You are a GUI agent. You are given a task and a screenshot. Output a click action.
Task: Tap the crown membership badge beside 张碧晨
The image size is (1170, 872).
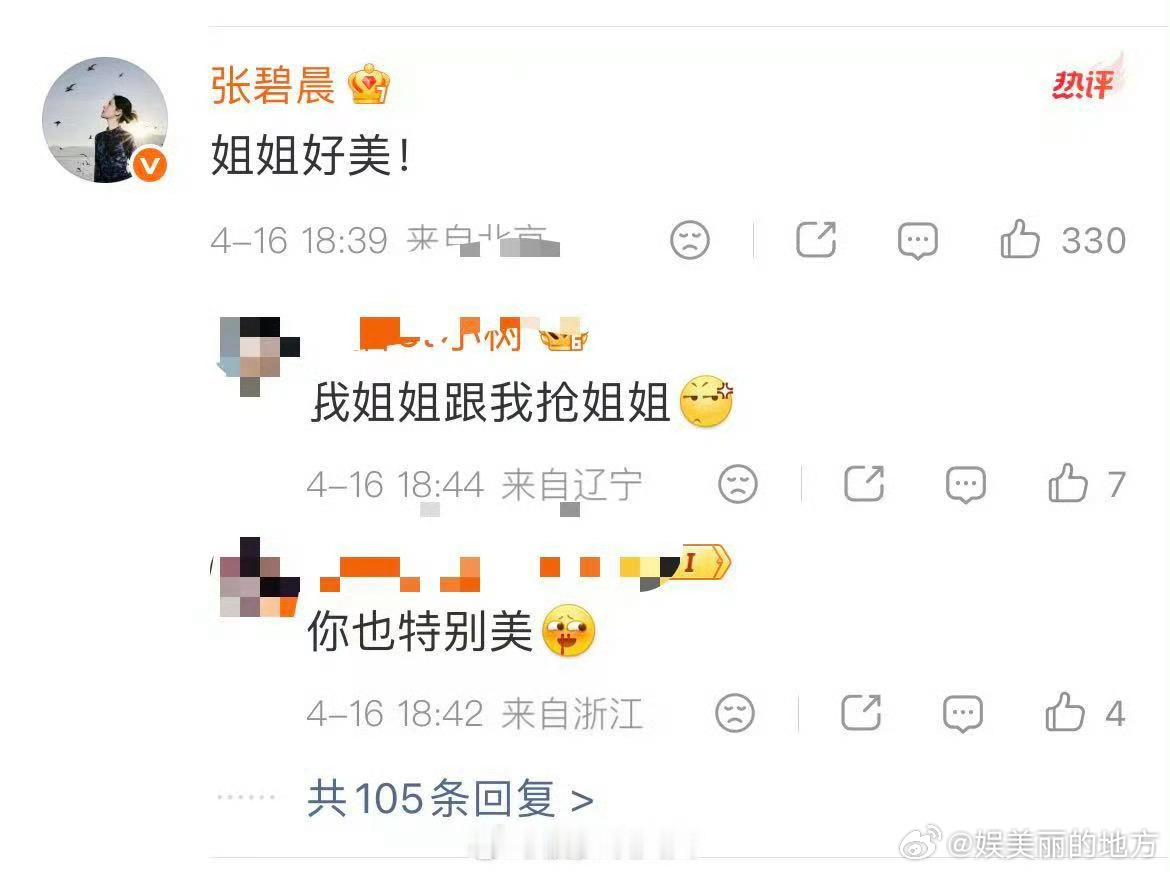[369, 84]
